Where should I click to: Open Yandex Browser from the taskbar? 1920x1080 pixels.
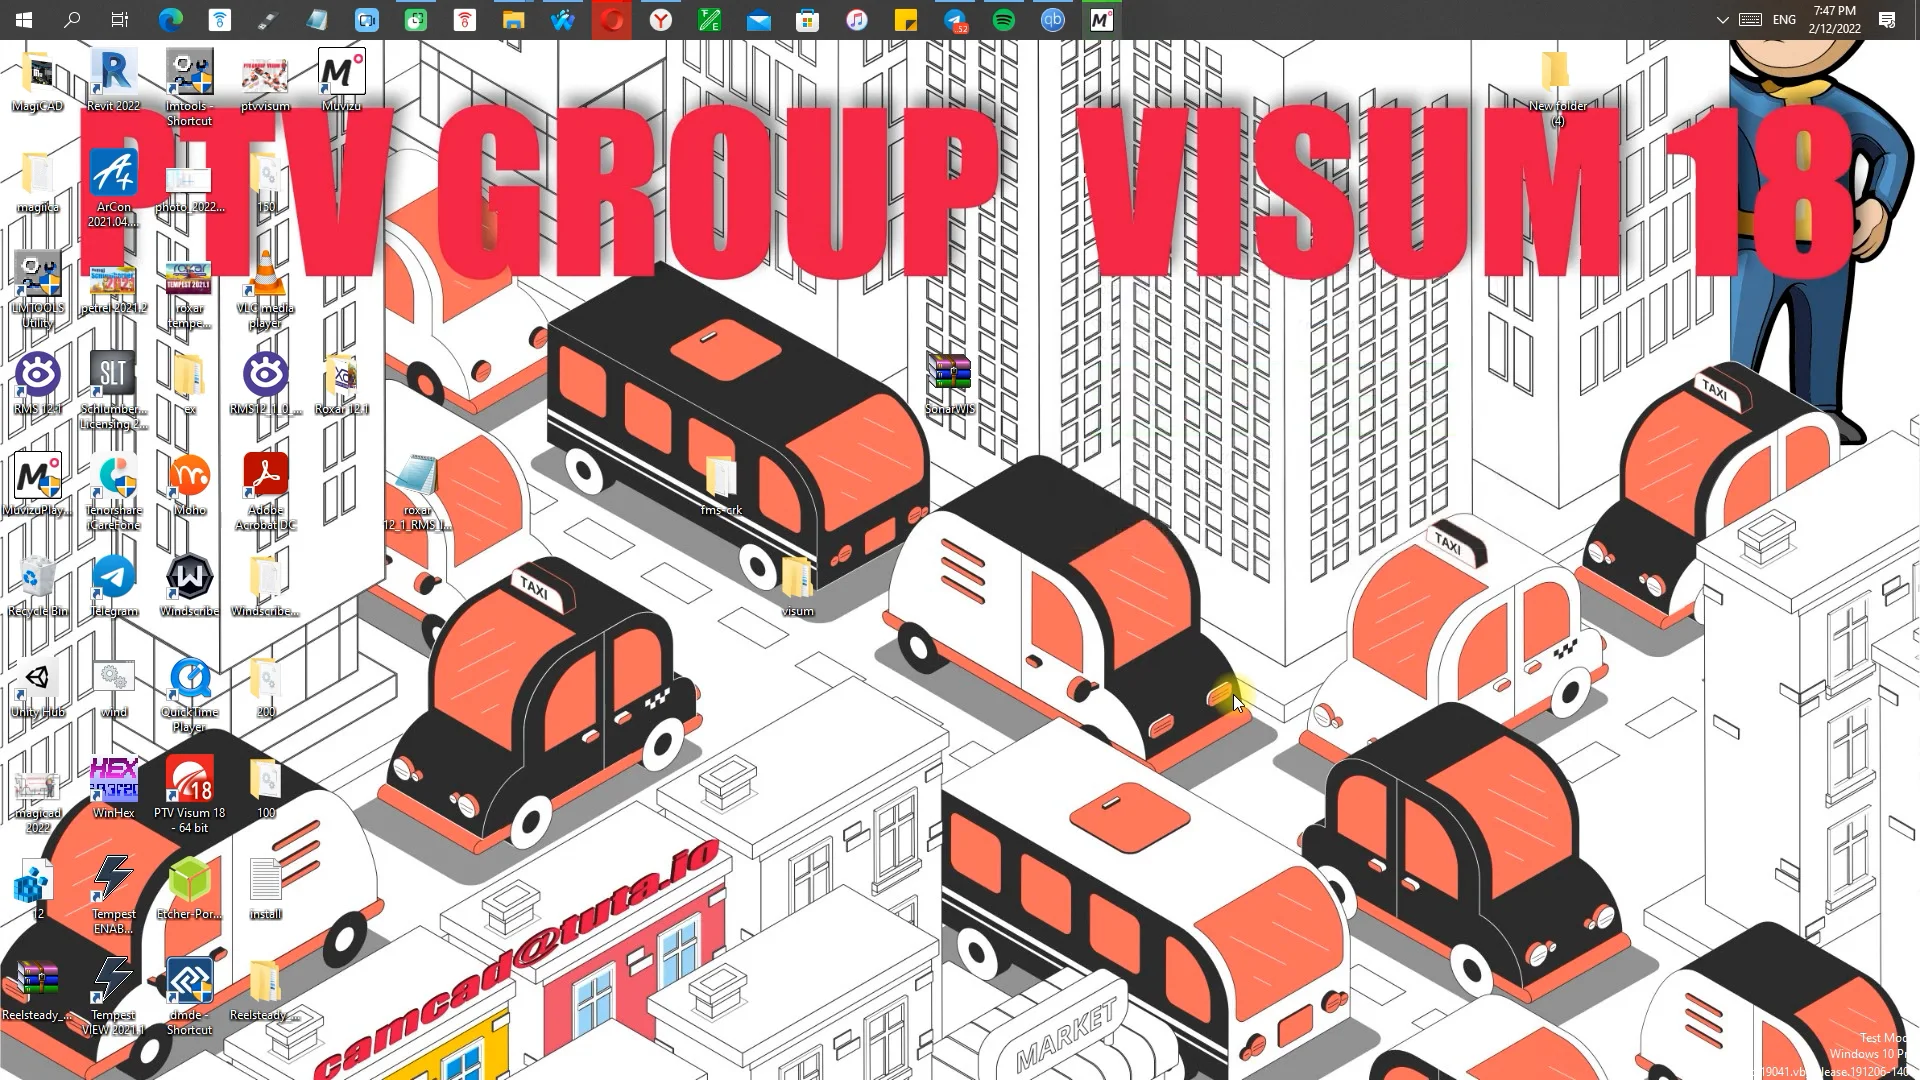[661, 20]
